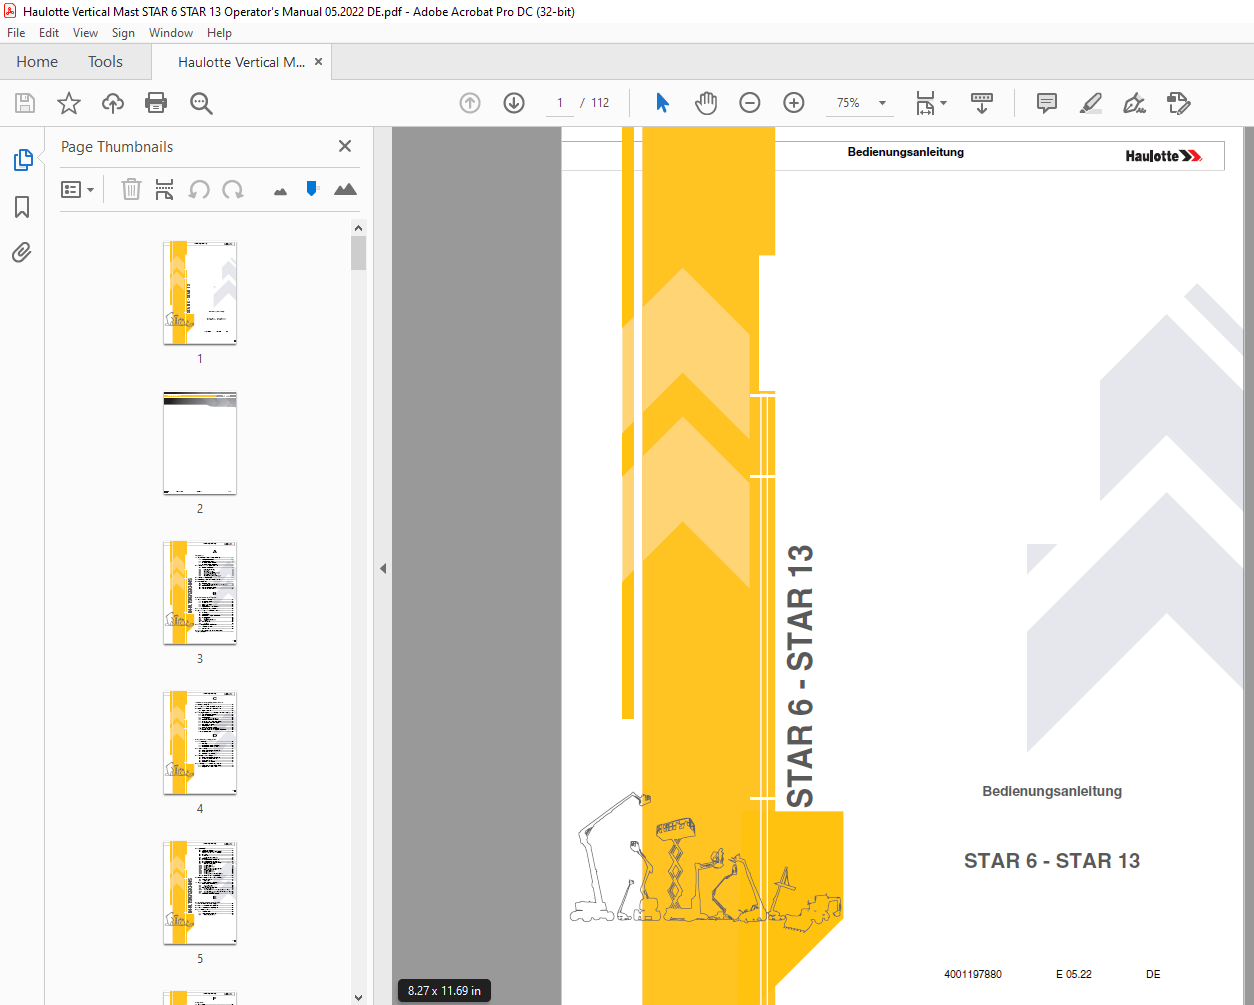
Task: Open Bookmarks panel in sidebar
Action: coord(22,207)
